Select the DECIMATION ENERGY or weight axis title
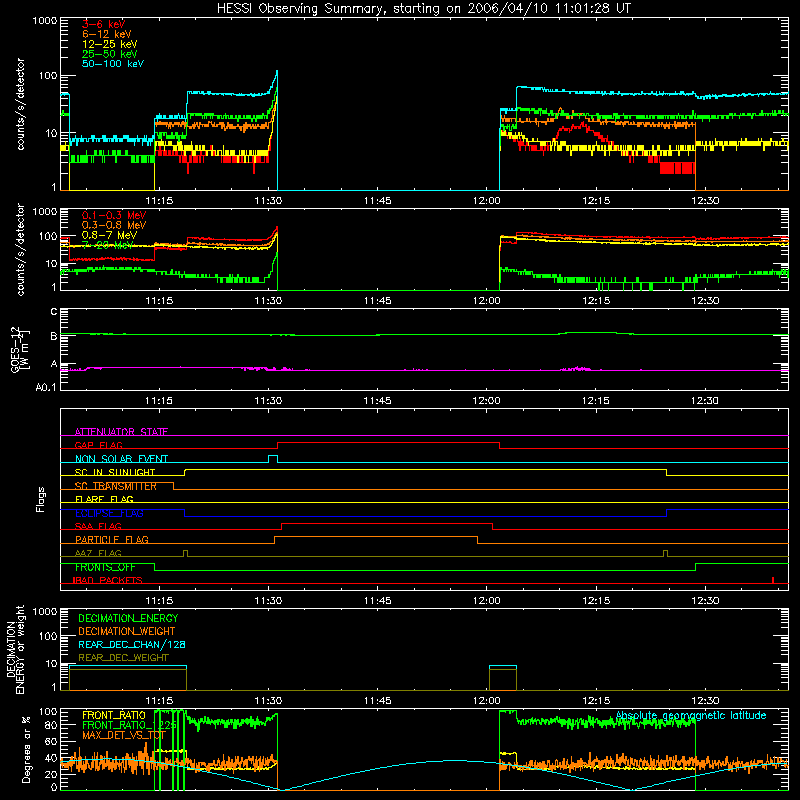Image resolution: width=800 pixels, height=800 pixels. [x=15, y=649]
